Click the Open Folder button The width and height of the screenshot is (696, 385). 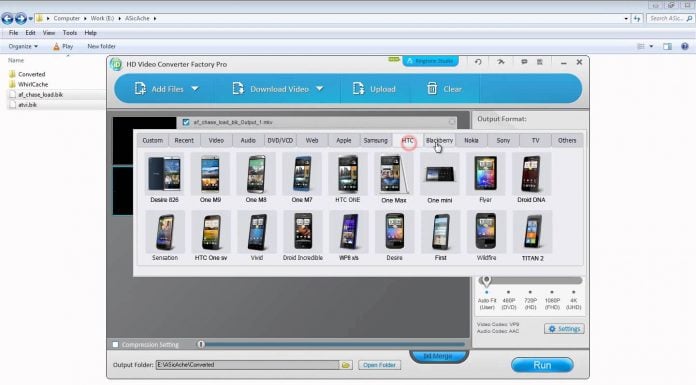379,365
